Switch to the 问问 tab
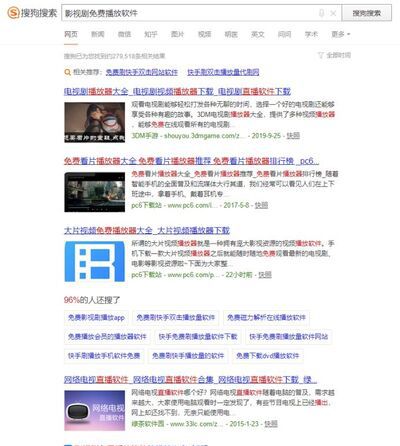 [284, 34]
